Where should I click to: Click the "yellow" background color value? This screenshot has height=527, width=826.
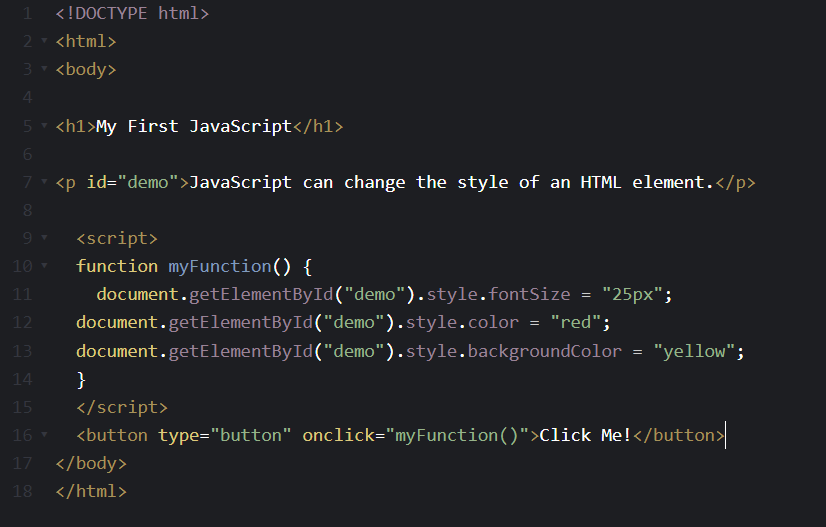point(699,351)
